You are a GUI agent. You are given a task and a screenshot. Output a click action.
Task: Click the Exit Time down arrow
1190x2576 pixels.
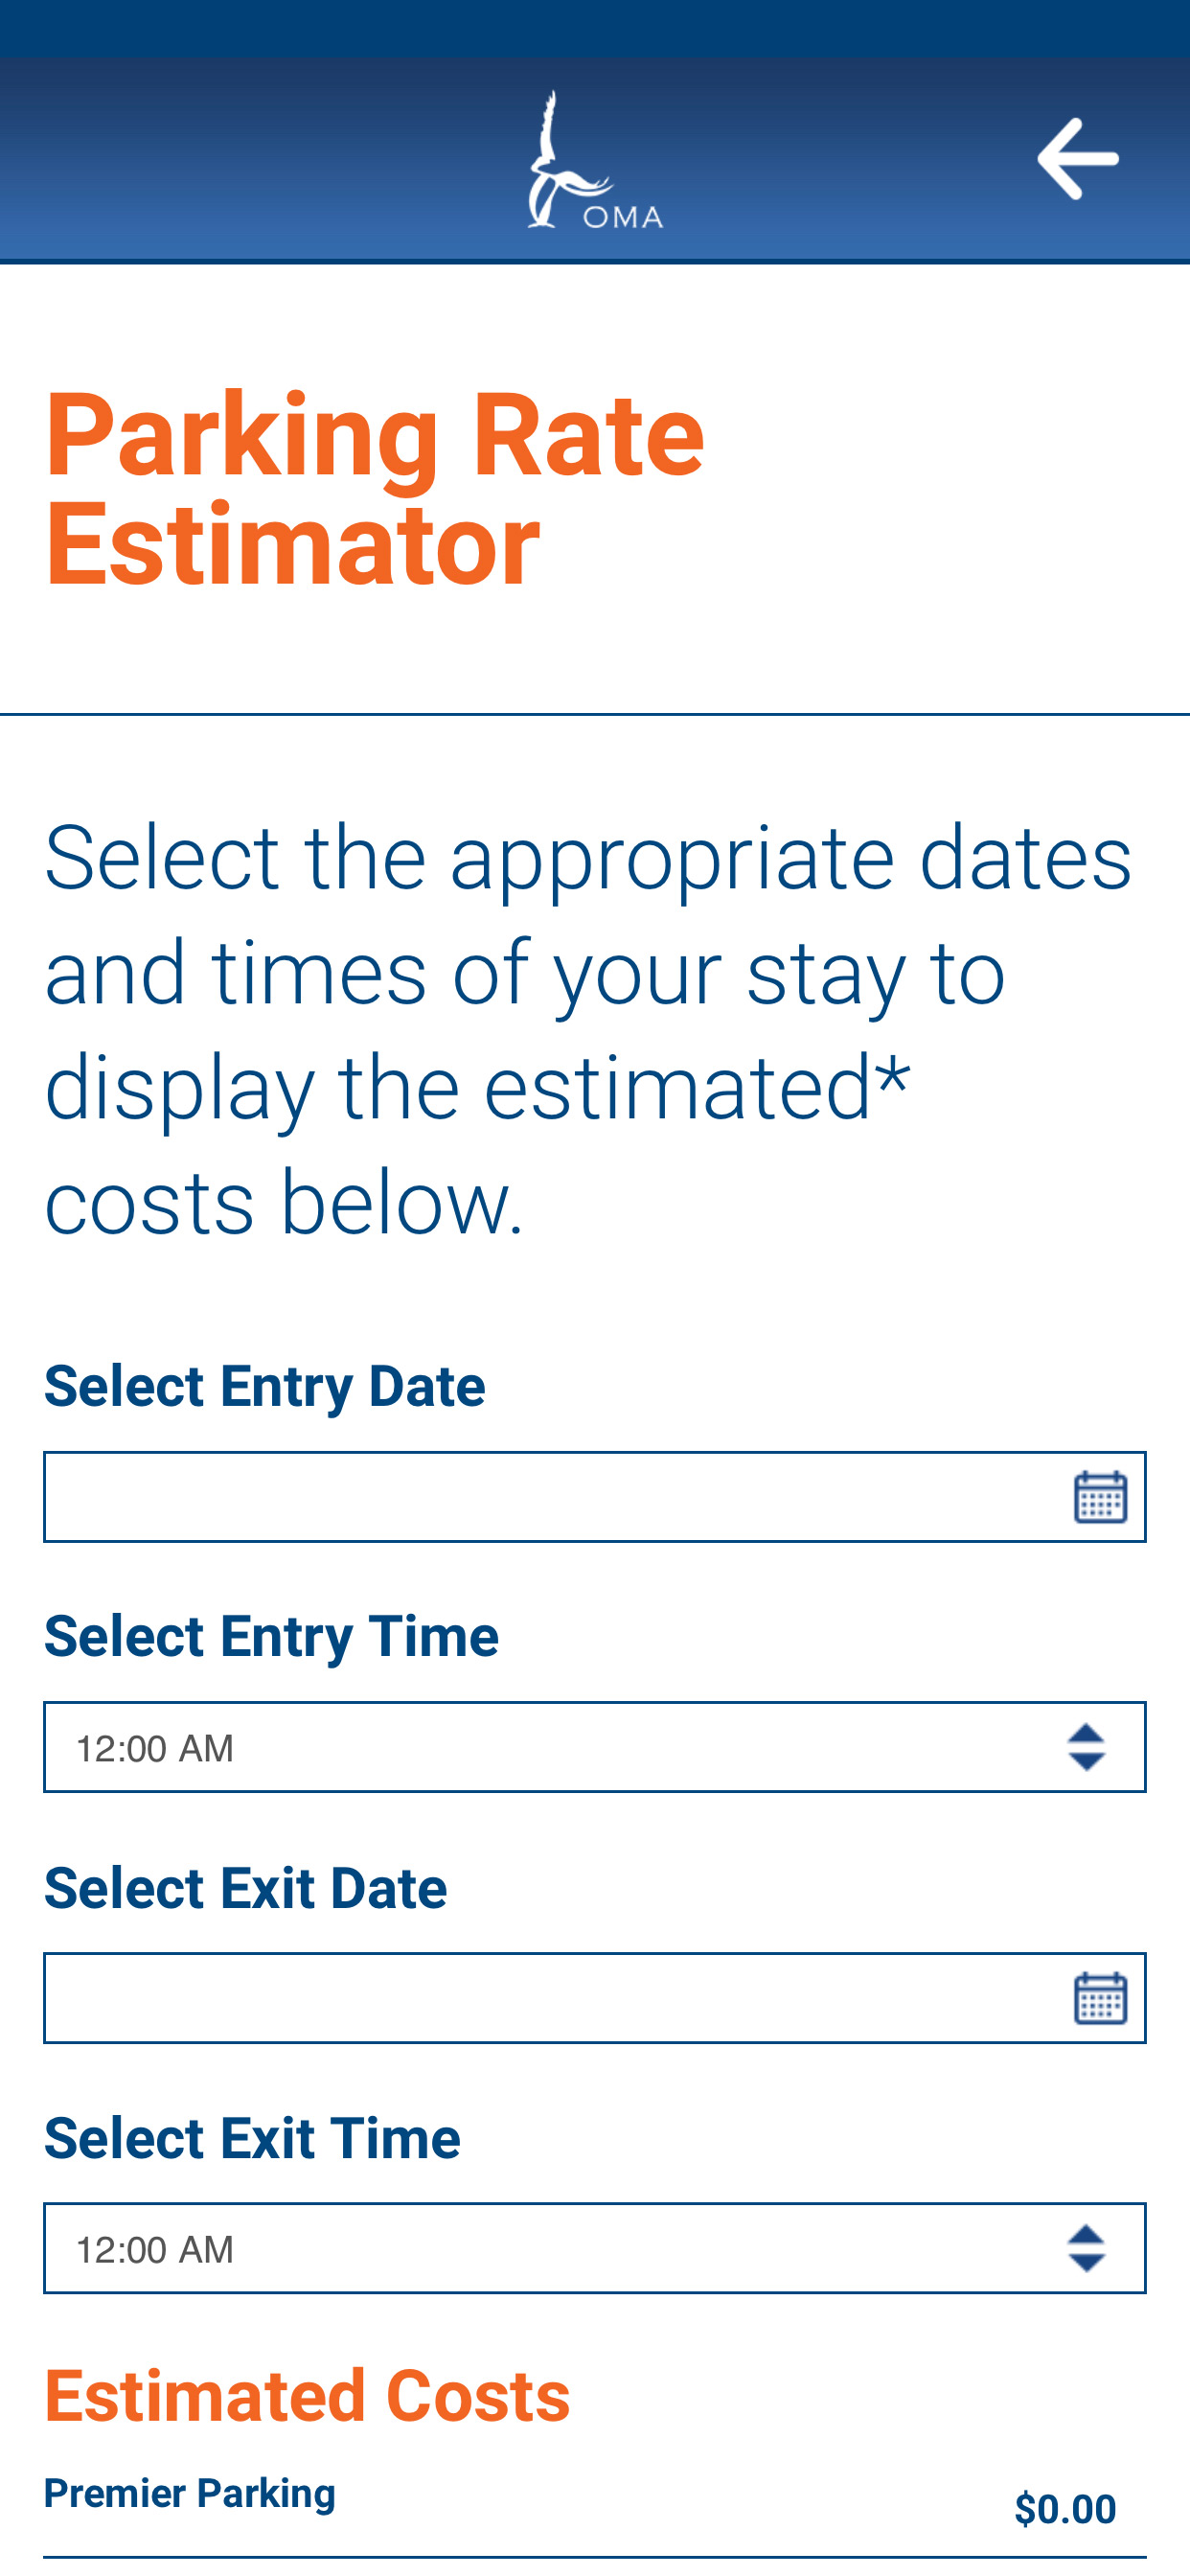point(1086,2262)
